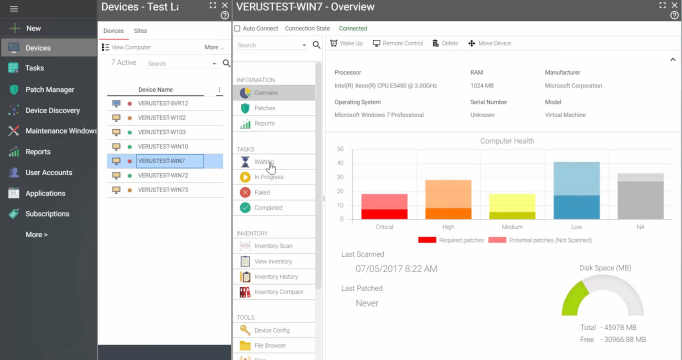682x360 pixels.
Task: Enable the Auto Connect checkbox
Action: coord(237,28)
